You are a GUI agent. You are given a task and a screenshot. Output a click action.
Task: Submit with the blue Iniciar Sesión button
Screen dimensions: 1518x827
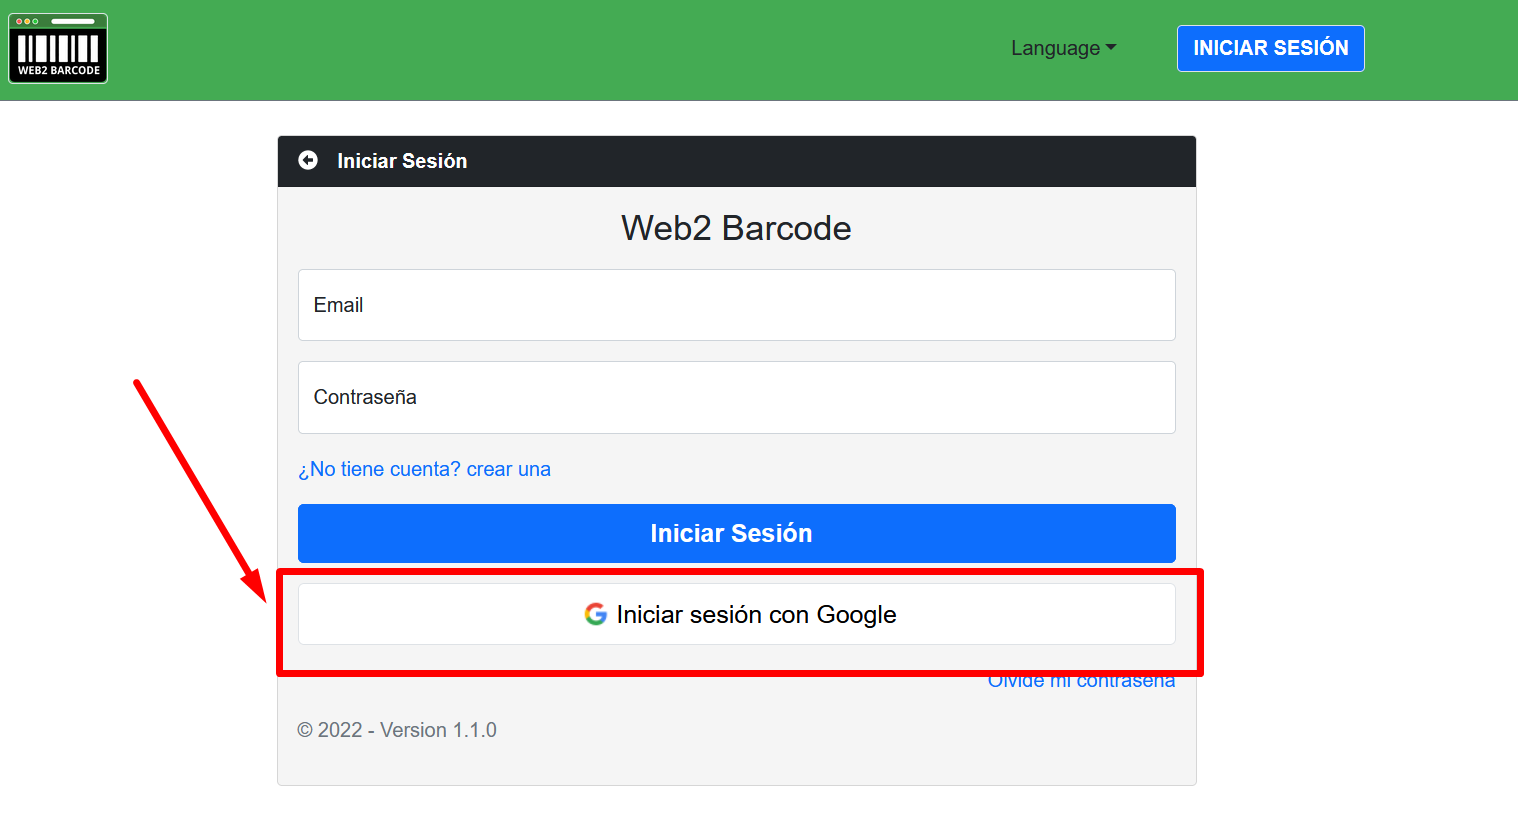tap(736, 533)
